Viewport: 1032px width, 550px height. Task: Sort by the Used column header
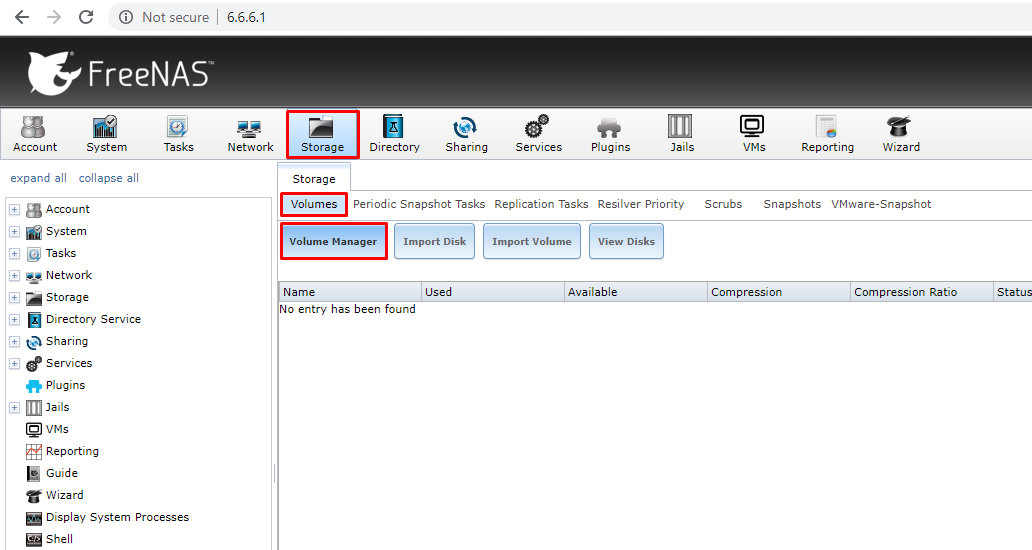click(x=493, y=292)
